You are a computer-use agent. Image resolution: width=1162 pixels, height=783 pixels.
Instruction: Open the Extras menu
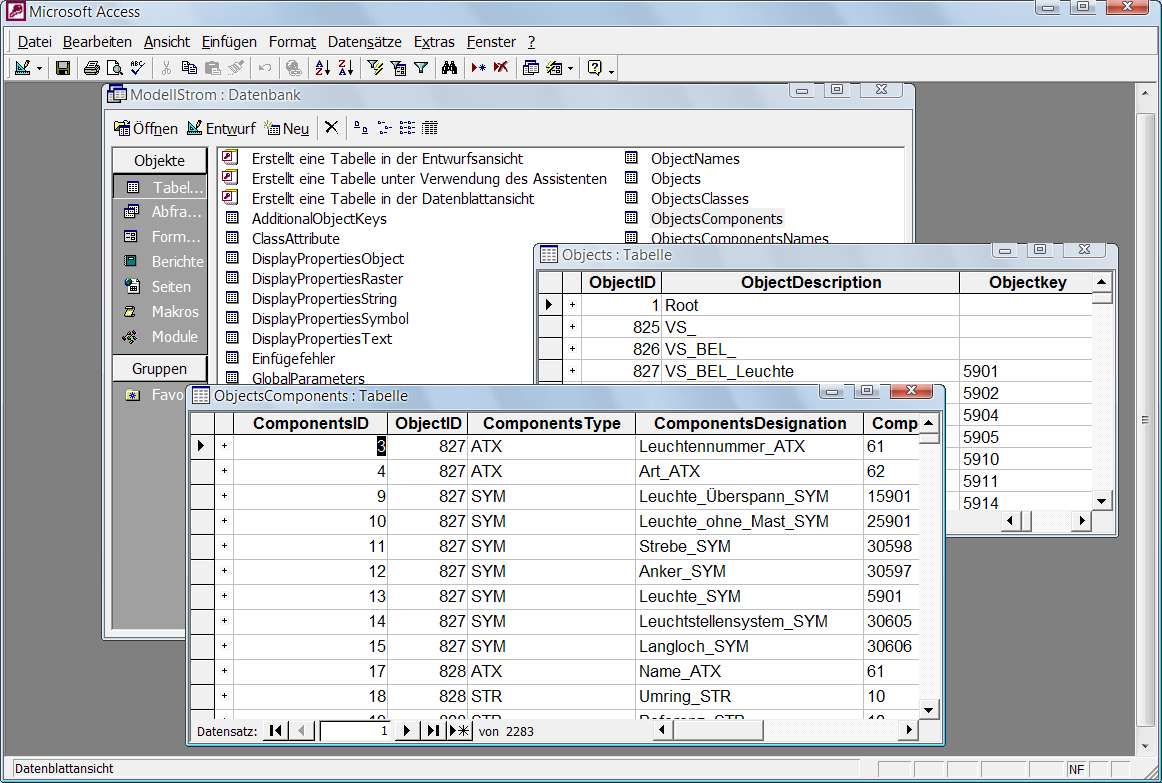coord(434,42)
